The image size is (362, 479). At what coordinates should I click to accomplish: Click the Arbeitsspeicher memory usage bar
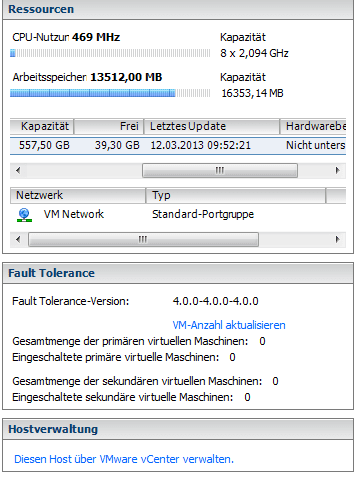click(110, 93)
